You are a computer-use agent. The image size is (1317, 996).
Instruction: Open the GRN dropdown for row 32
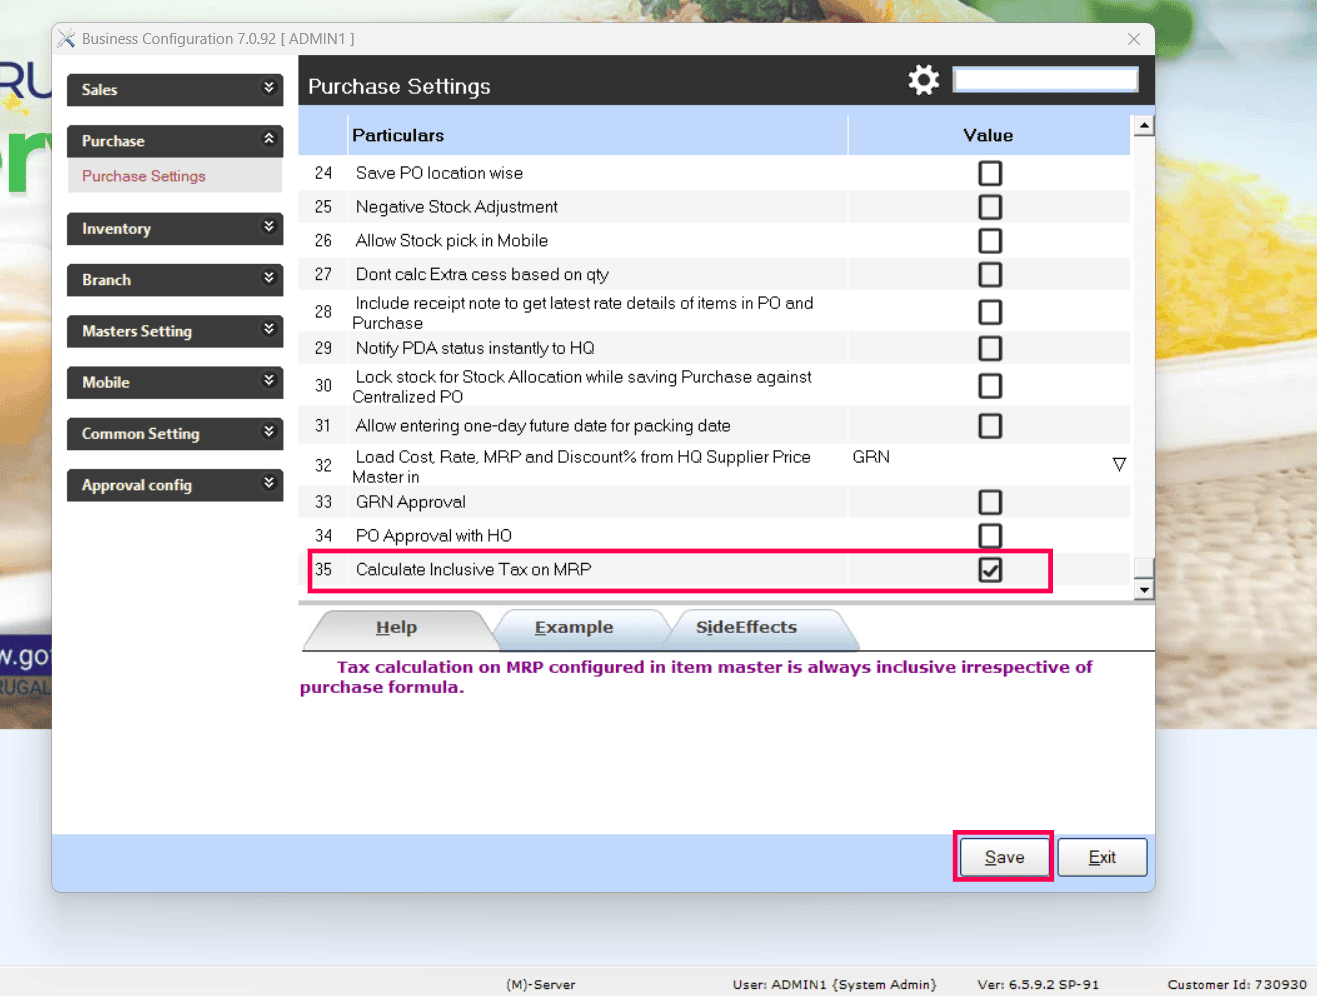click(x=1119, y=465)
